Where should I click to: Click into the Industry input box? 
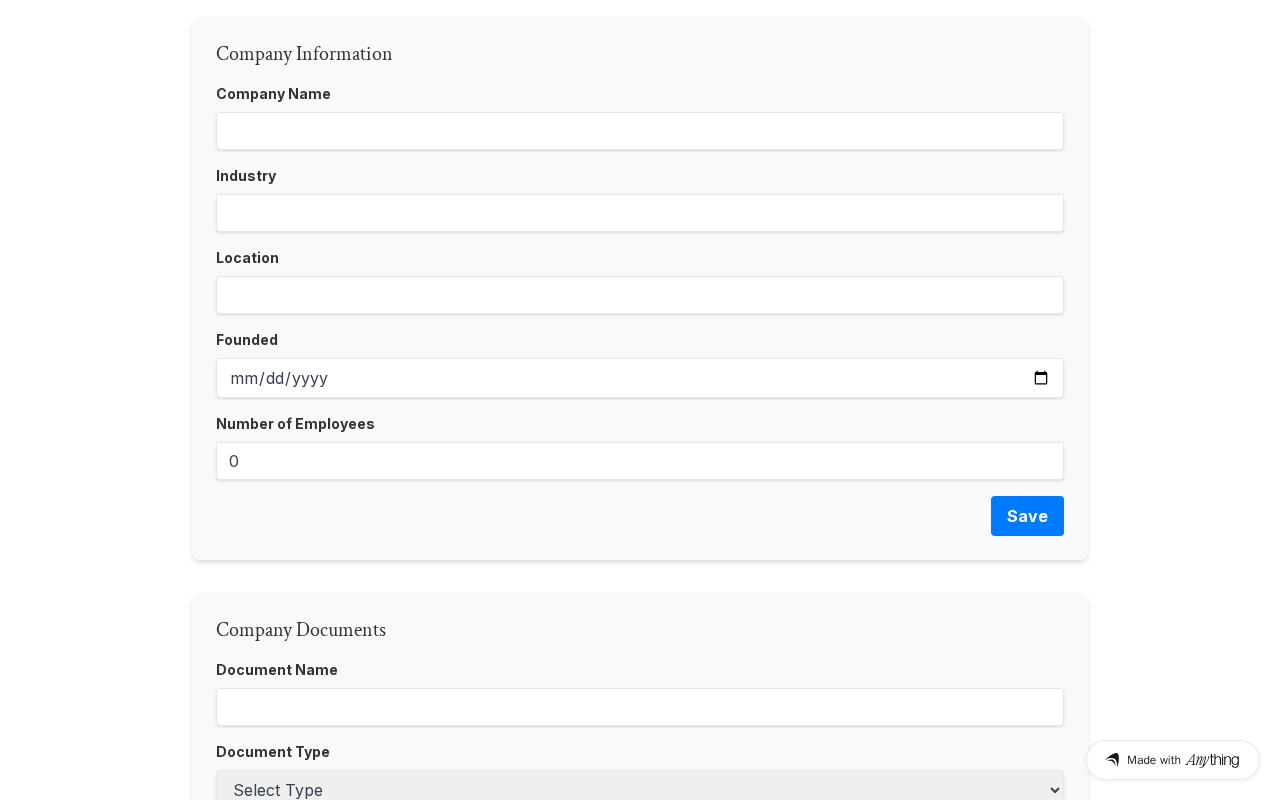[x=640, y=213]
